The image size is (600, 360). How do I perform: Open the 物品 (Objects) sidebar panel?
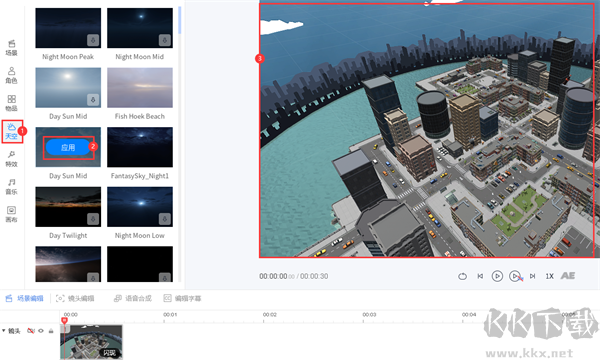click(11, 103)
